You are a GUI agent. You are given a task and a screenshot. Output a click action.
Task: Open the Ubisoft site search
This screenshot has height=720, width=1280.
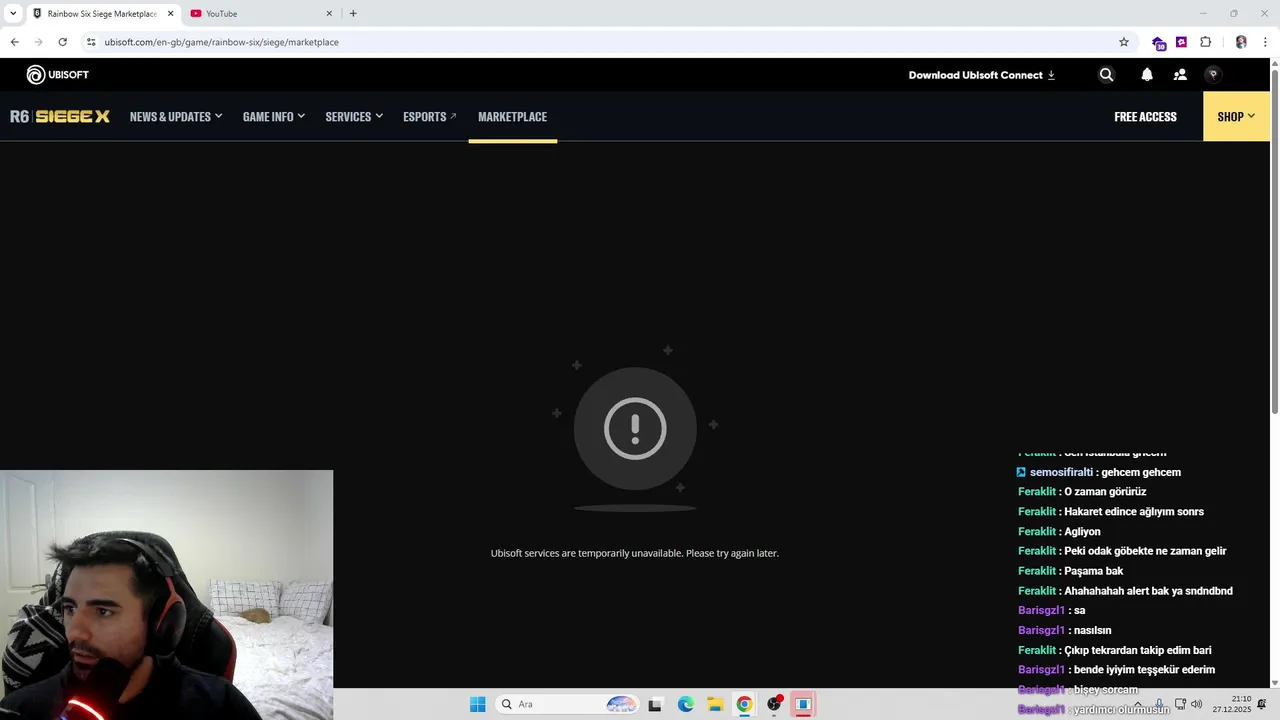(x=1106, y=75)
